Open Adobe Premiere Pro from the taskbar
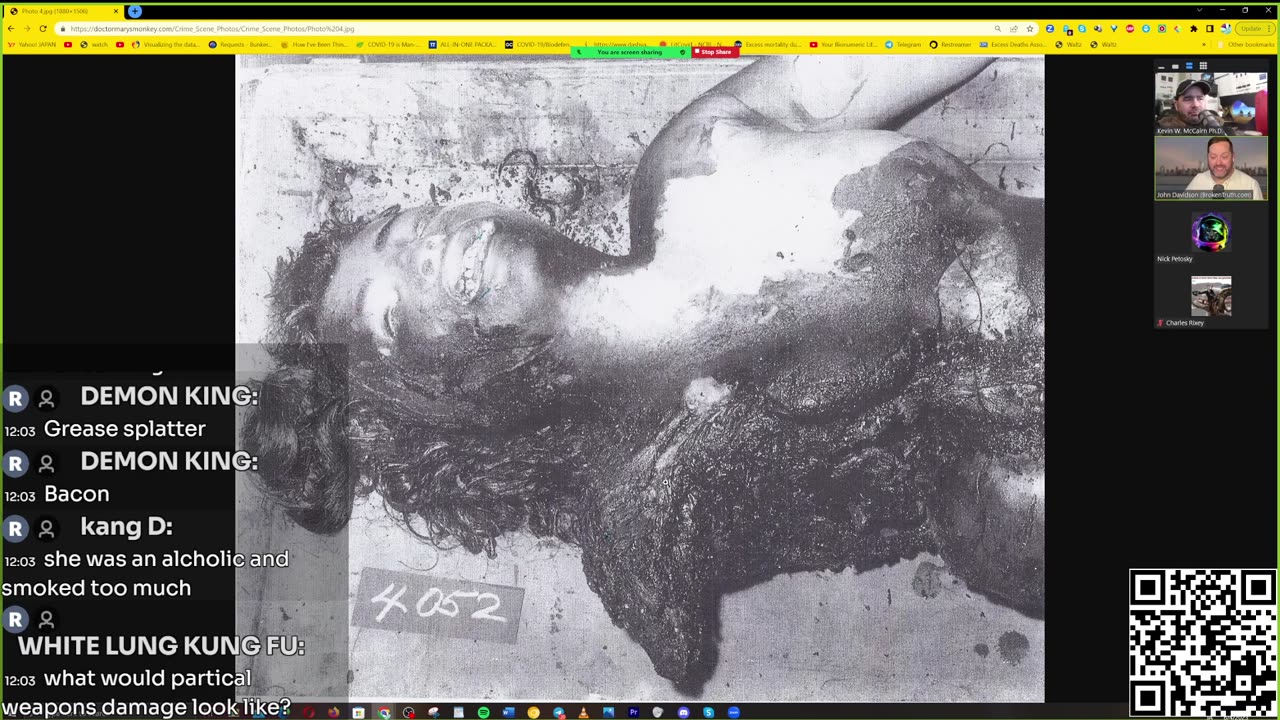 click(633, 712)
